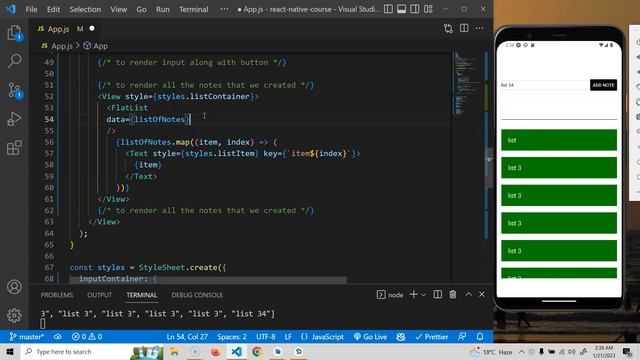Open the Manage gear menu
640x360 pixels.
pos(14,315)
